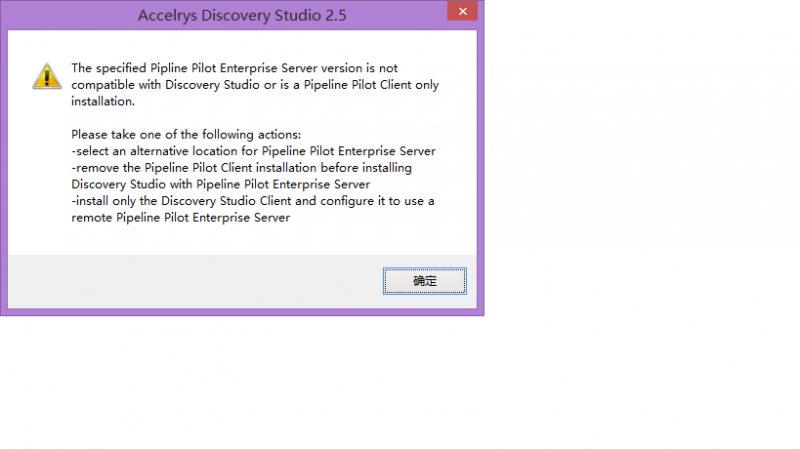Close the dialog with the red X
This screenshot has height=449, width=800.
[460, 14]
